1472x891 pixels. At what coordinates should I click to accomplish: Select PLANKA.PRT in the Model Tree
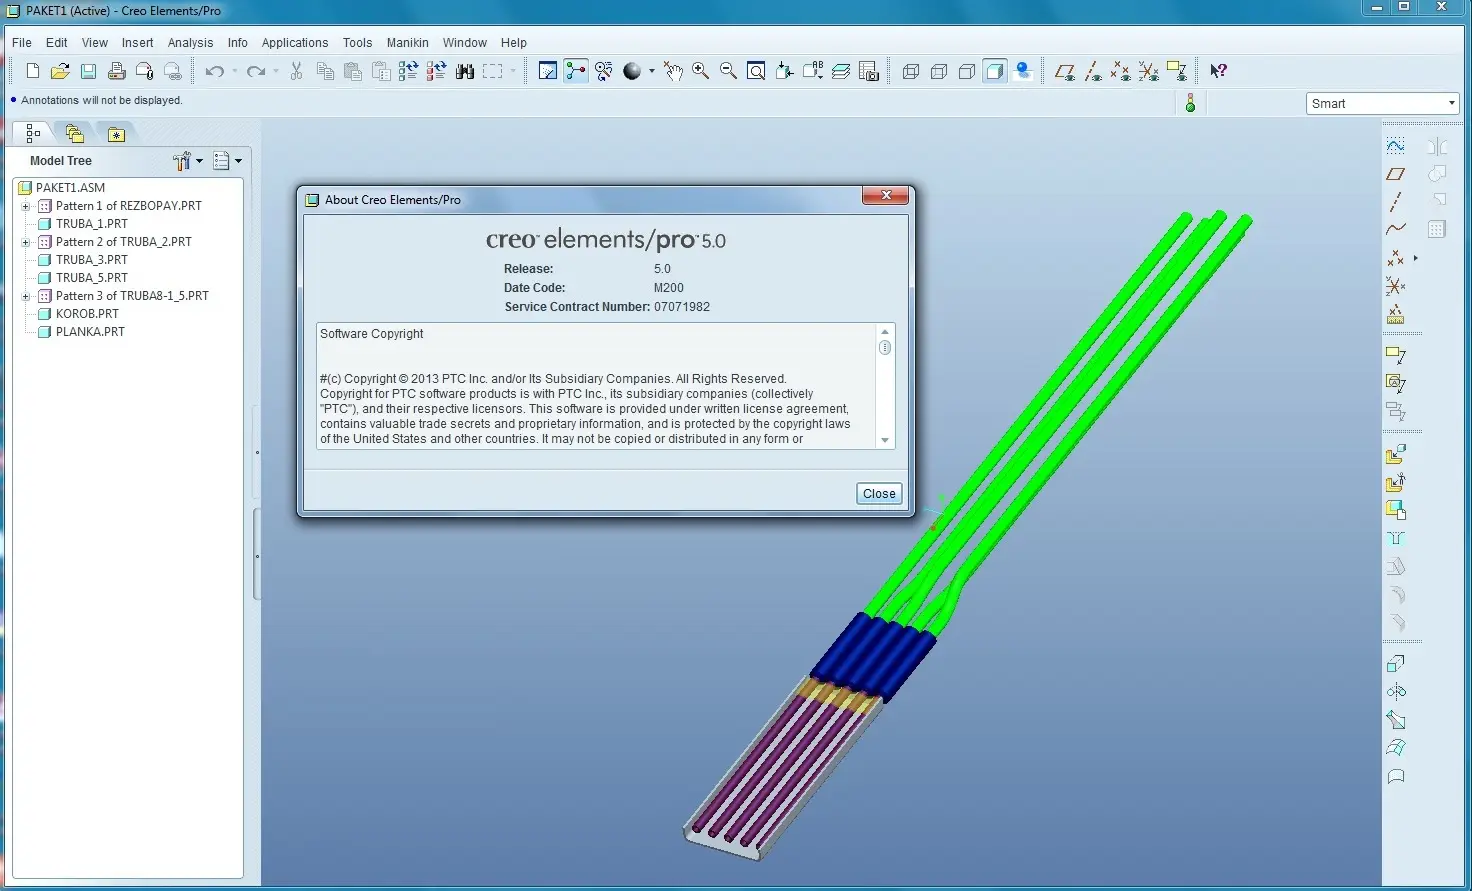pyautogui.click(x=90, y=332)
